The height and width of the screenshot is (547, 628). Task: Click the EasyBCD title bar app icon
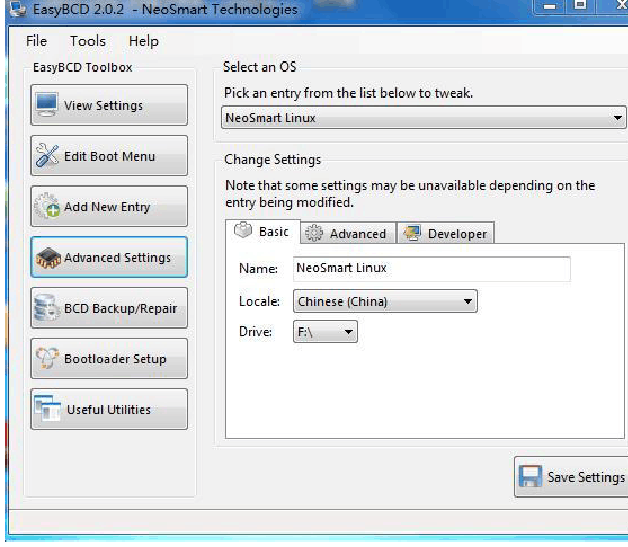18,9
